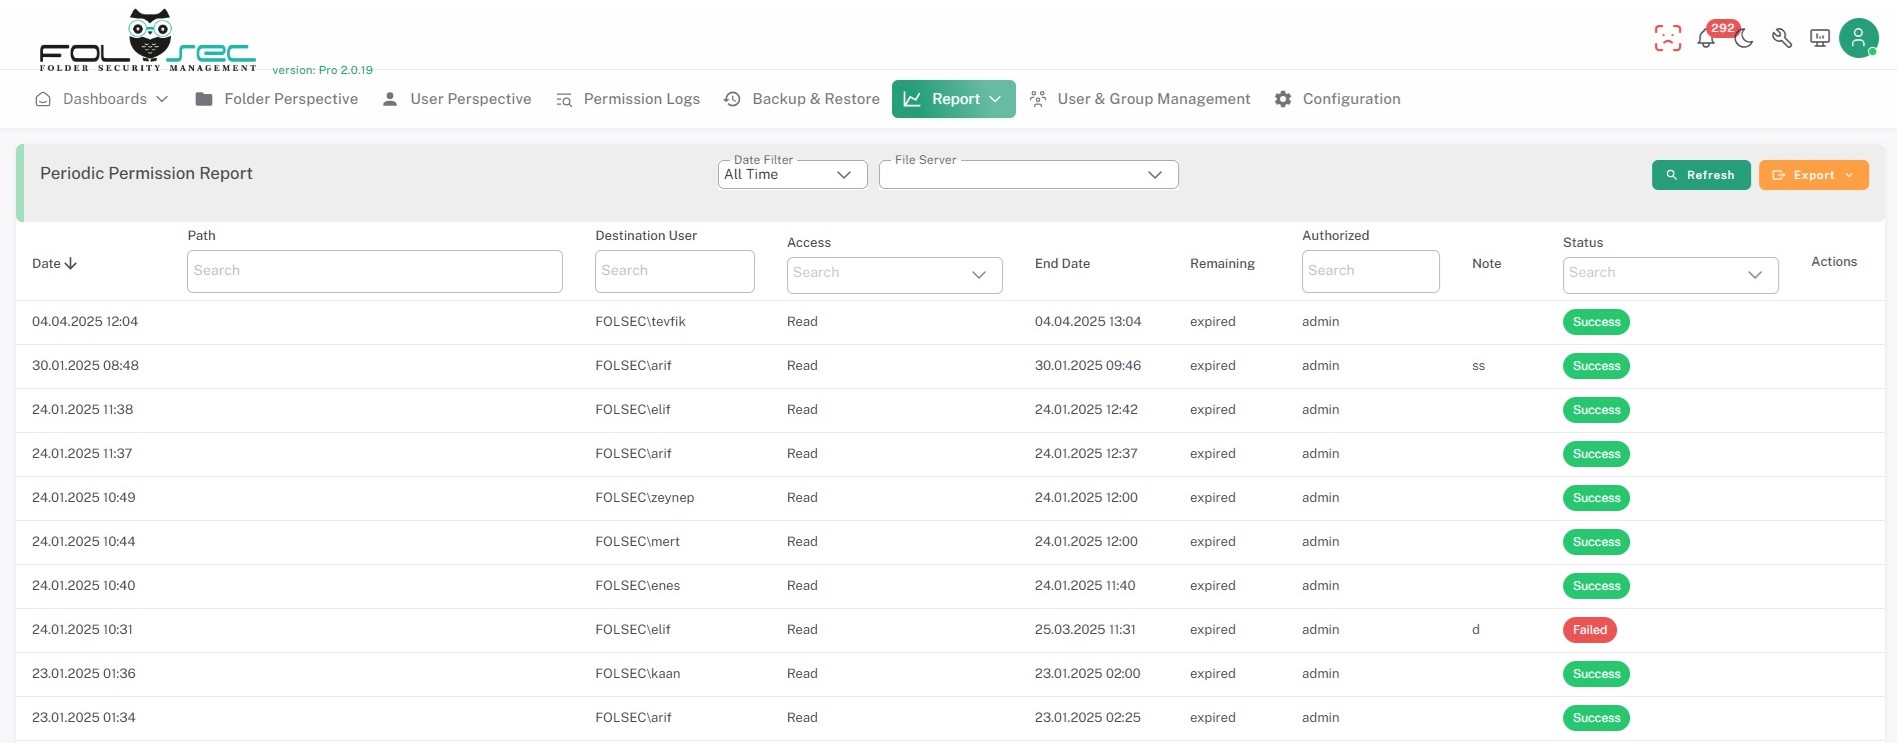
Task: Open the Folder Perspective page
Action: point(277,99)
